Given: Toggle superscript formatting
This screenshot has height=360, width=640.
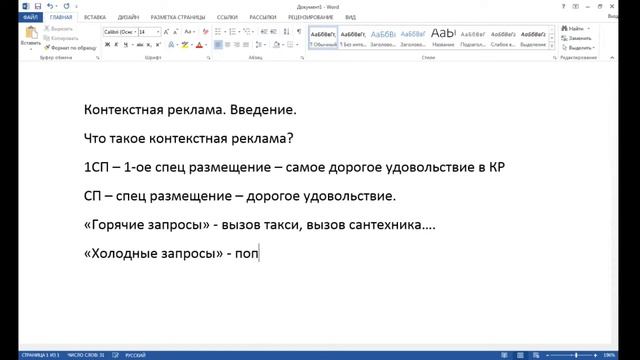Looking at the screenshot, I should [x=158, y=44].
